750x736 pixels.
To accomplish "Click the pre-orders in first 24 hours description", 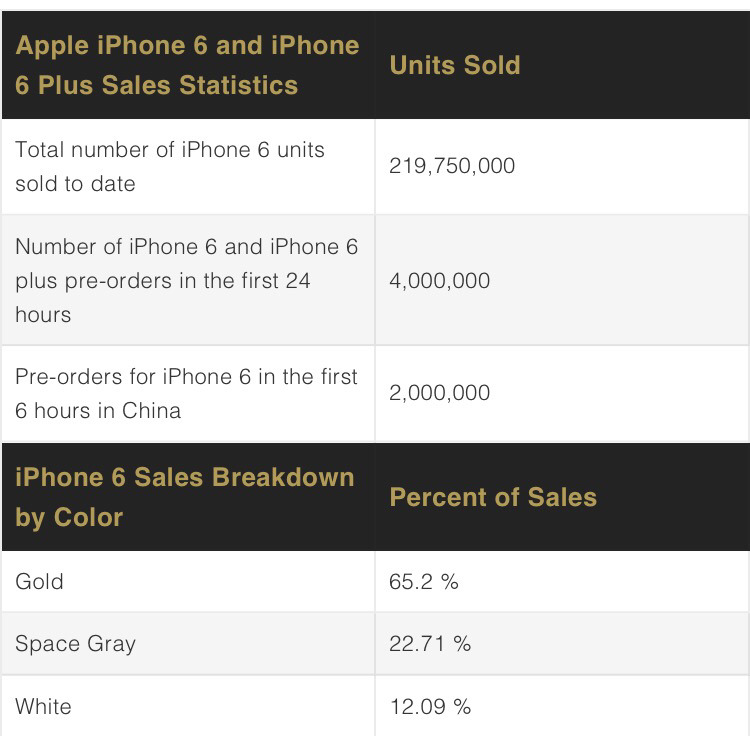I will (186, 280).
